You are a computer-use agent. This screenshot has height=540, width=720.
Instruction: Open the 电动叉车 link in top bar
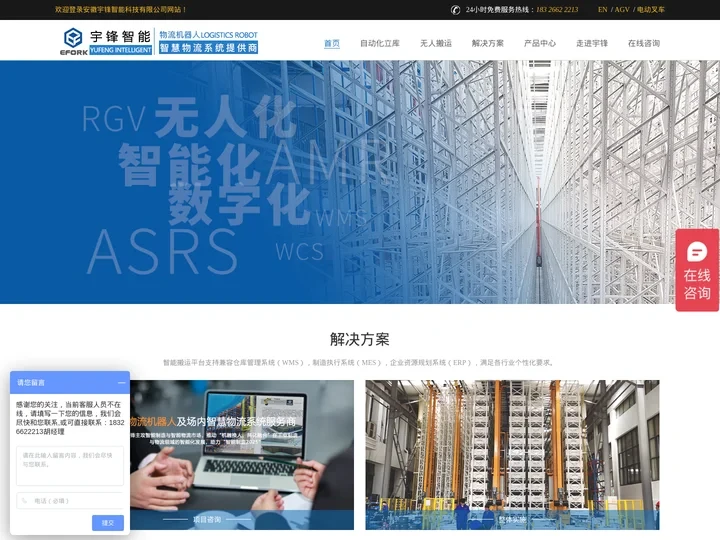coord(650,10)
